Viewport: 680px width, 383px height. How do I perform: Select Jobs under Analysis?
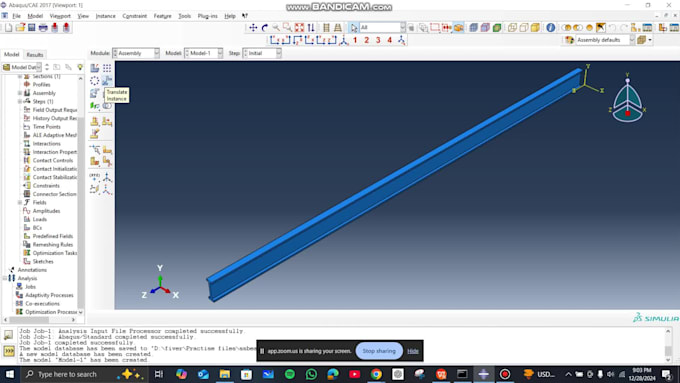coord(30,287)
